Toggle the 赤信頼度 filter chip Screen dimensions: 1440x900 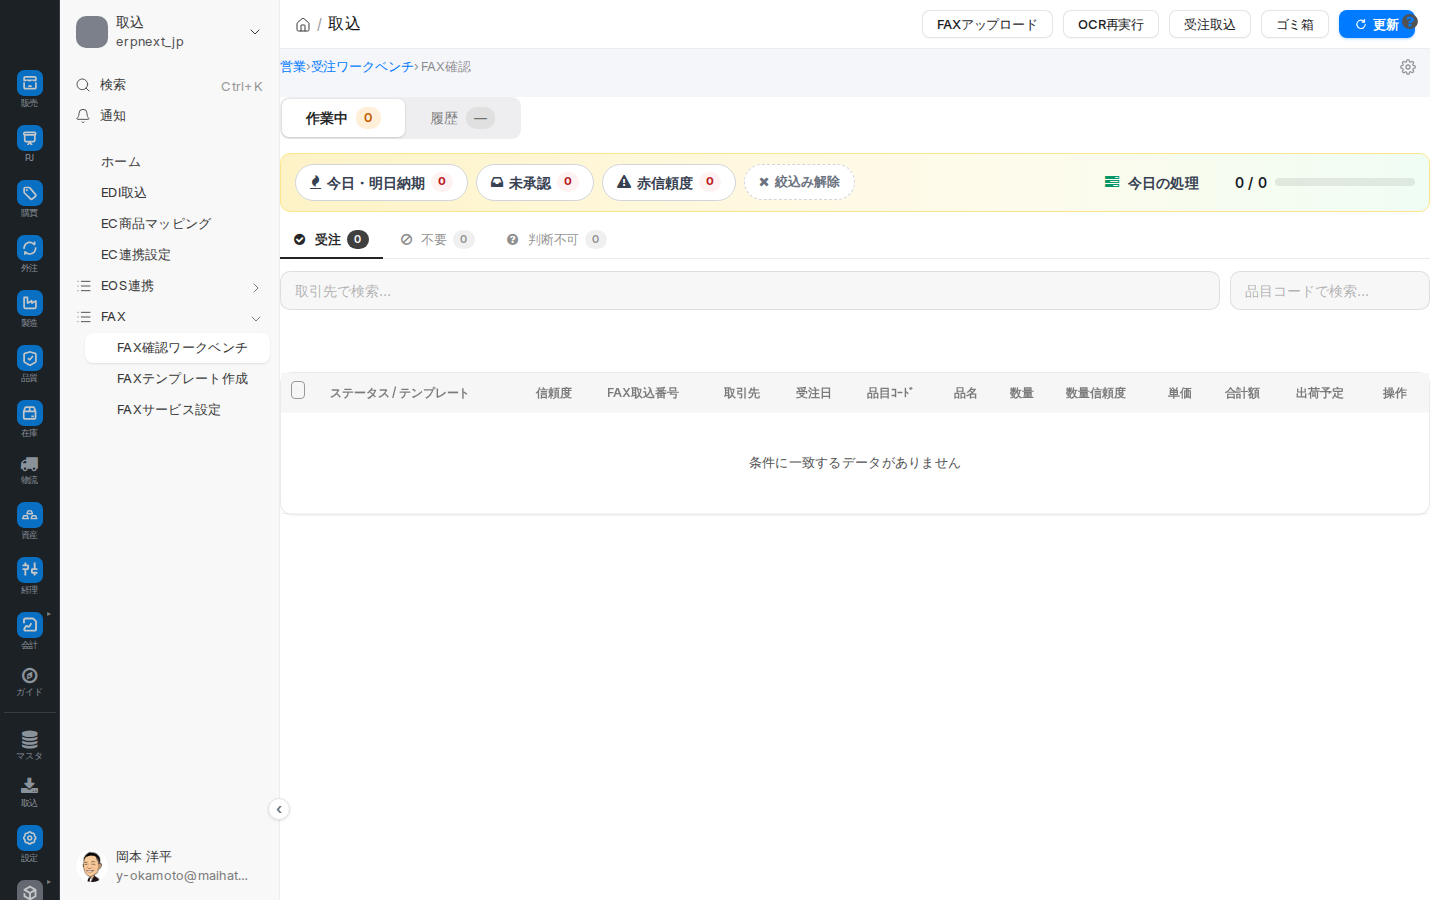click(669, 183)
